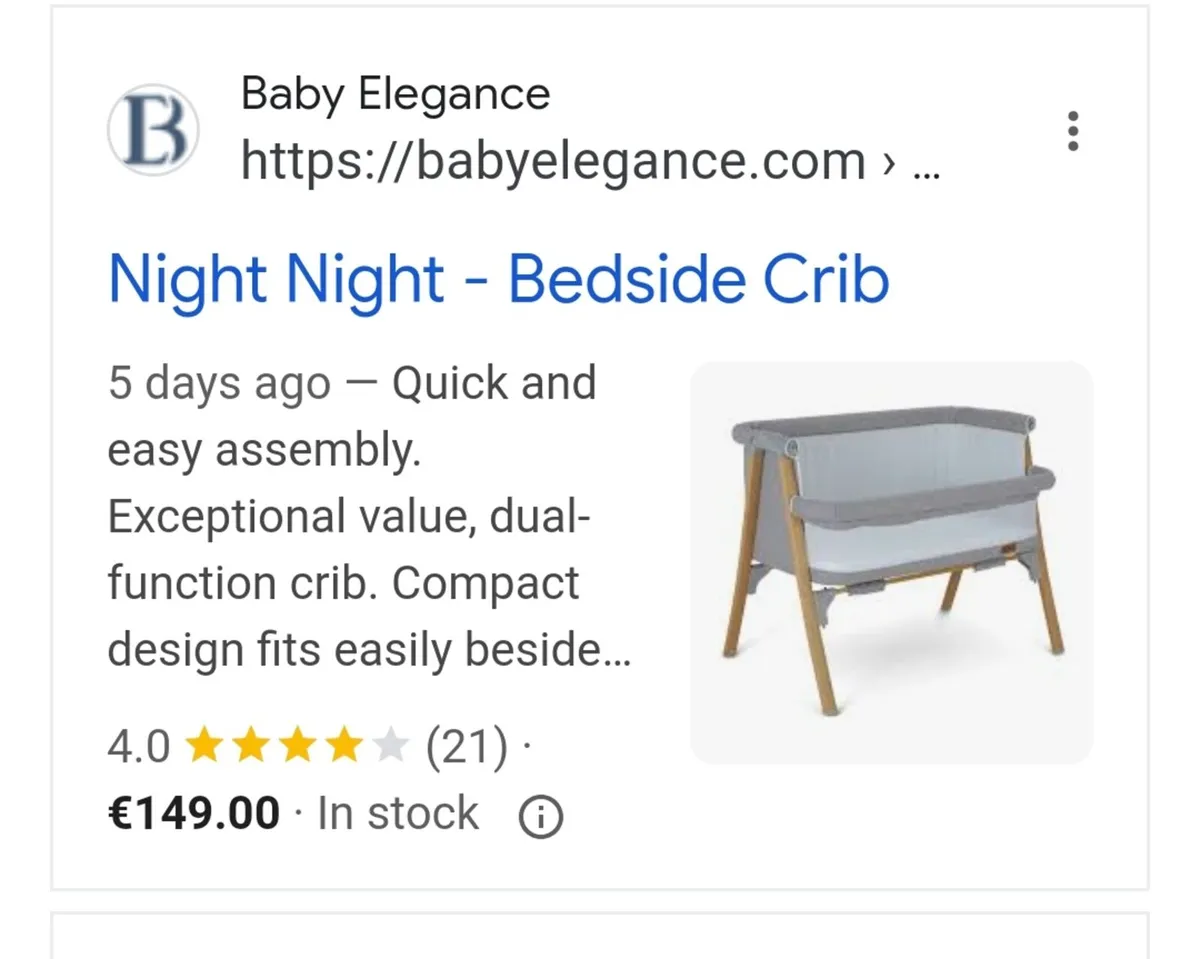Click the "5 days ago" date text
Screen dimensions: 1200x959
coord(219,384)
